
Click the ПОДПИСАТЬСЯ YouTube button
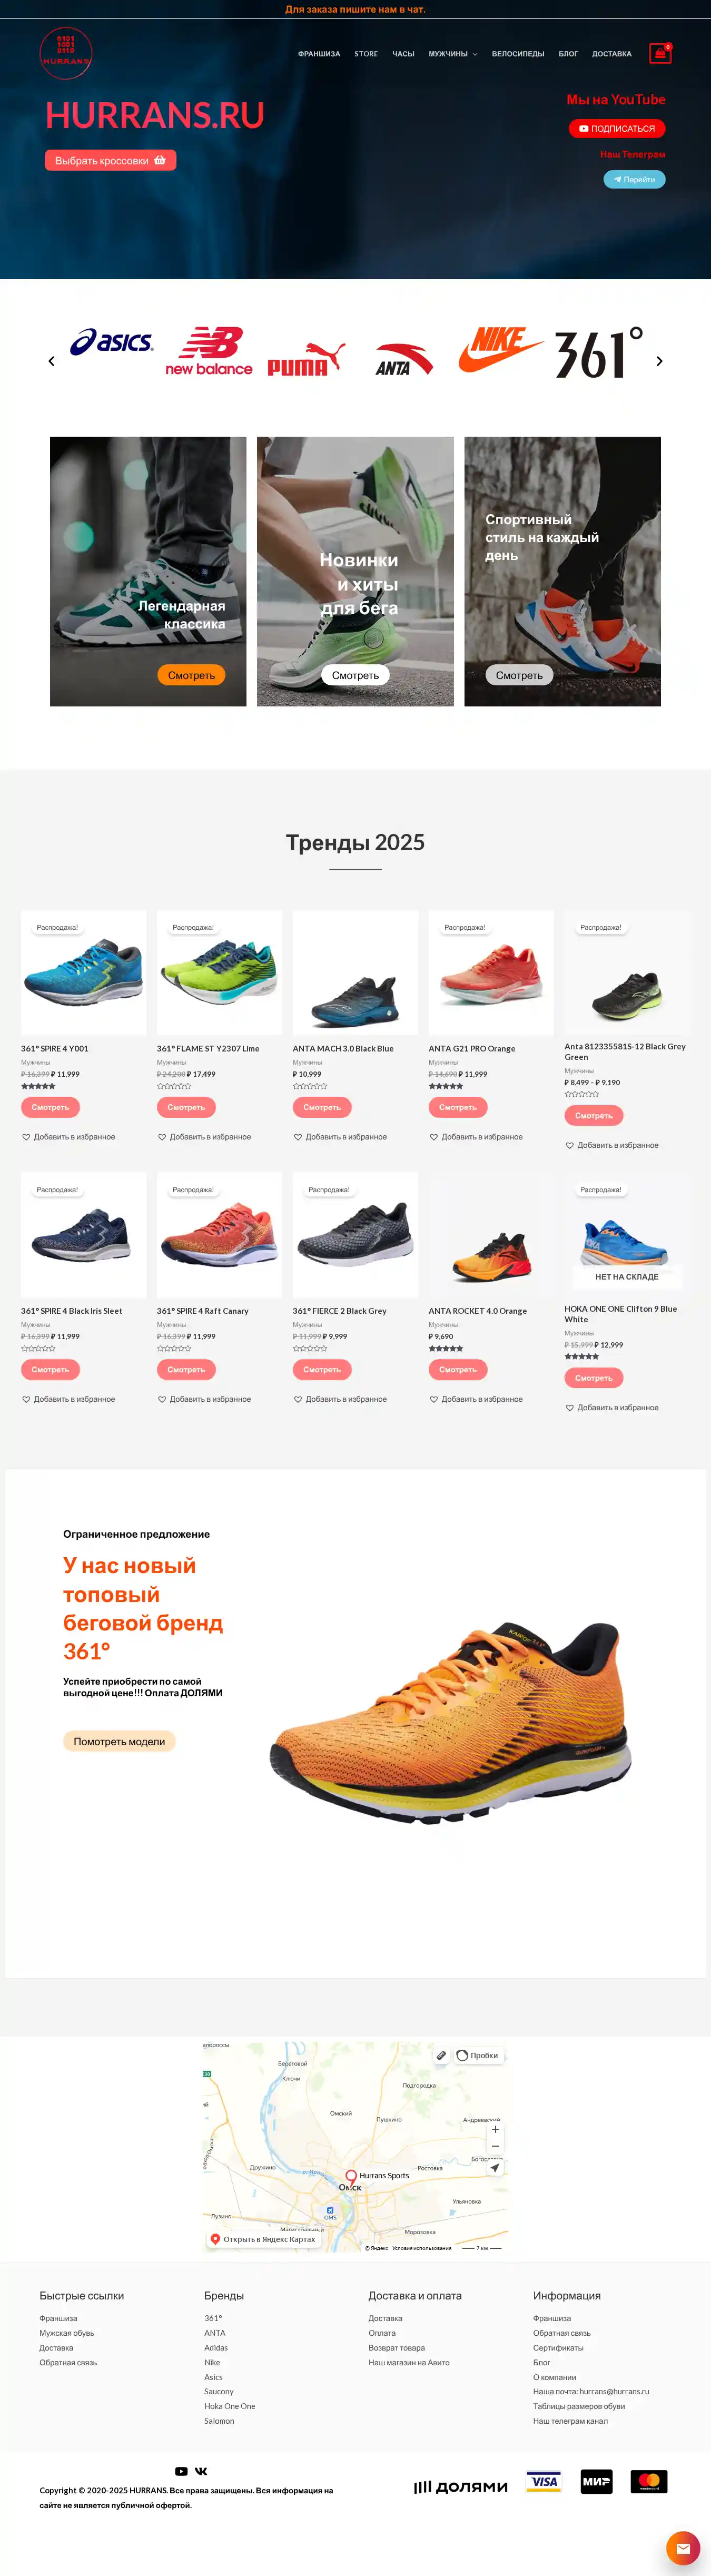click(617, 128)
